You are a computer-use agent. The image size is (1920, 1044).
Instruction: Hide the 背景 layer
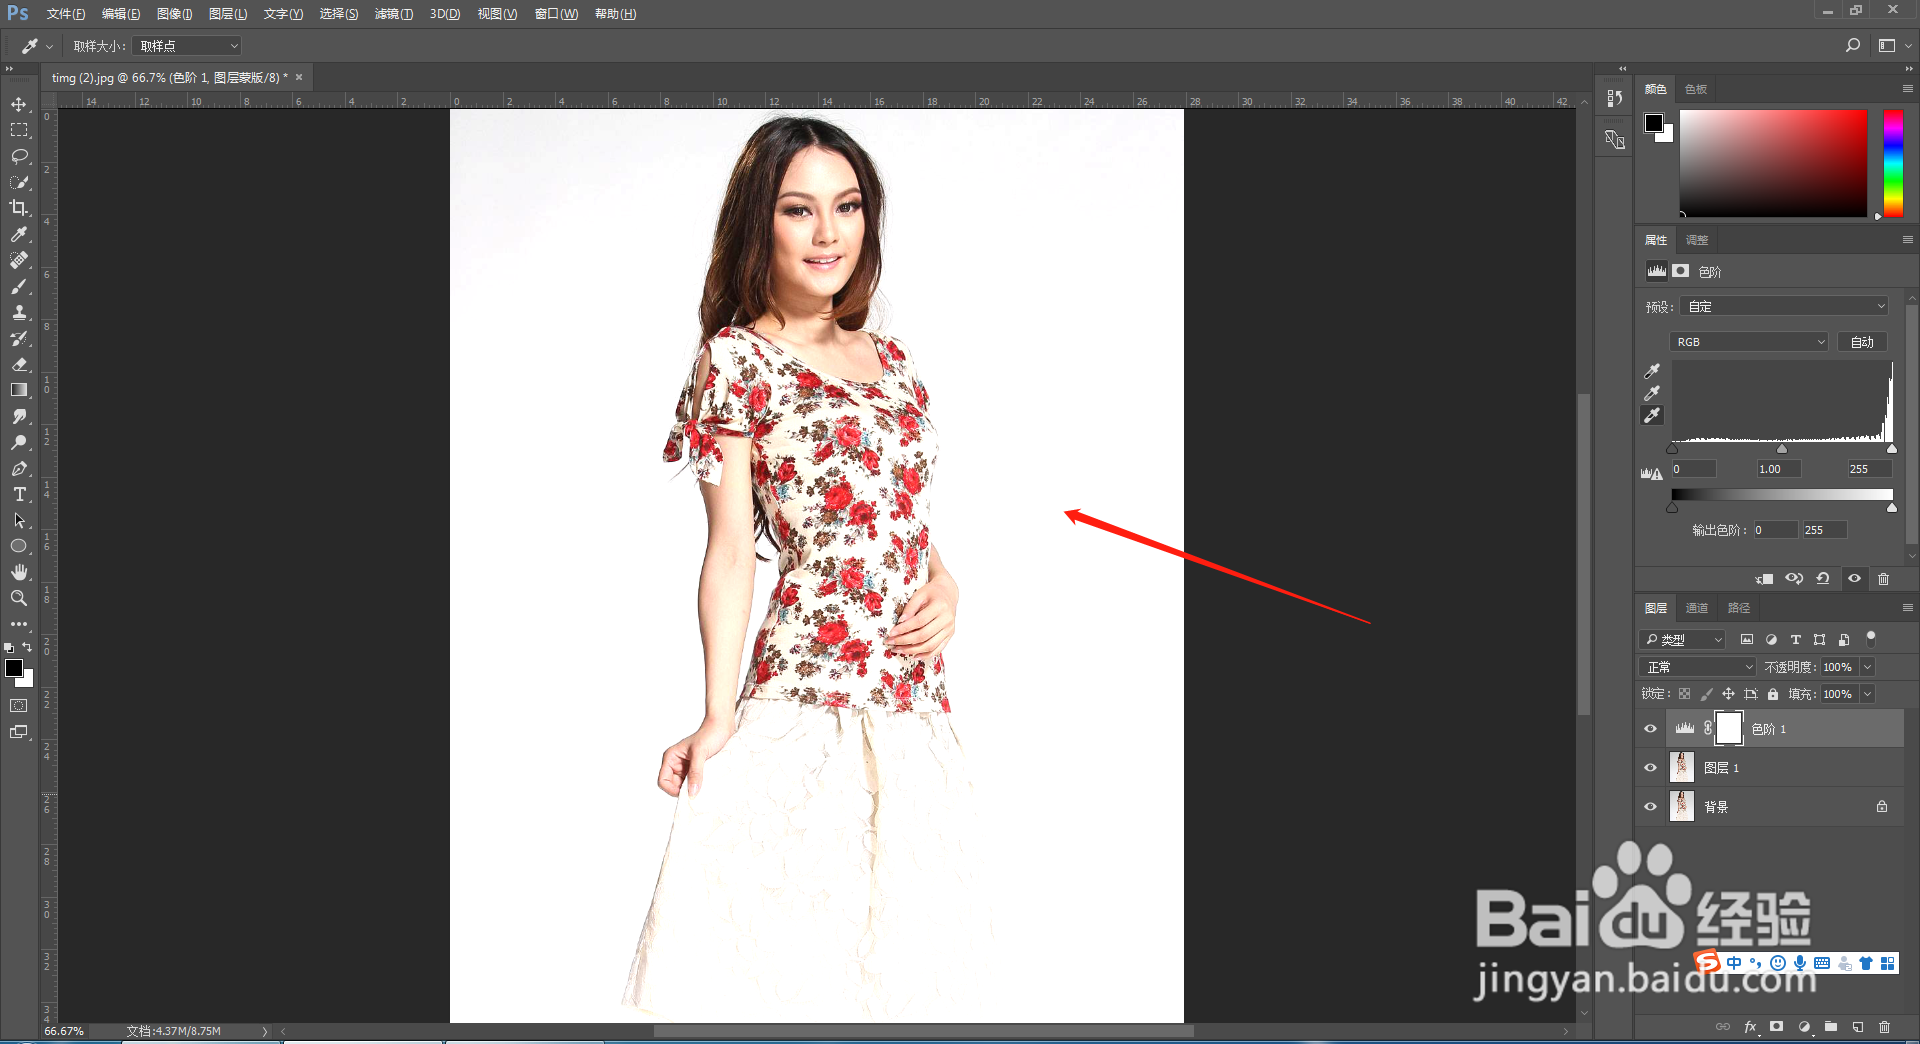[1651, 807]
